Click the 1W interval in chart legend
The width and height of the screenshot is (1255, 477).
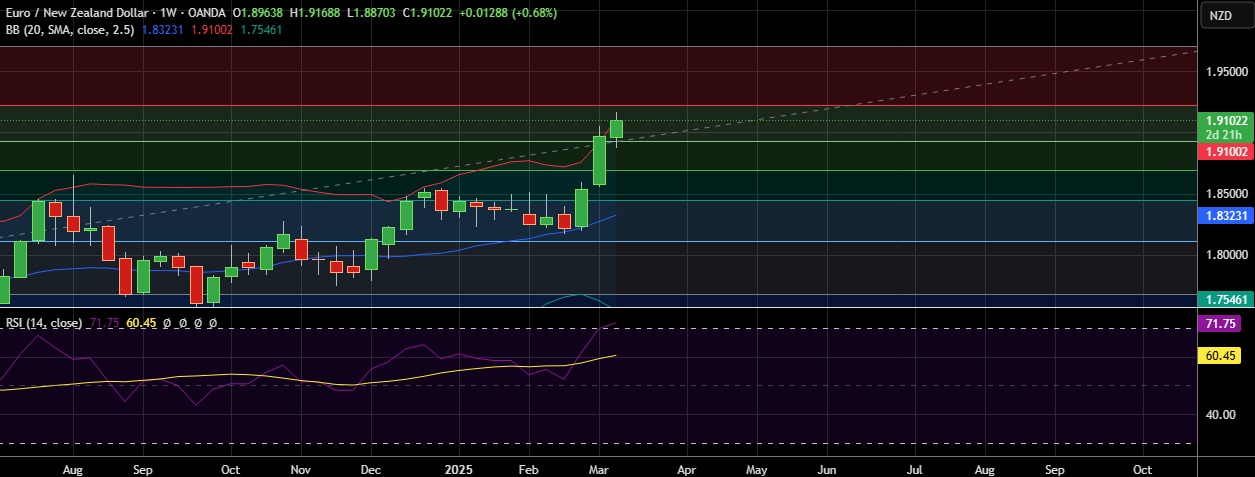(165, 13)
